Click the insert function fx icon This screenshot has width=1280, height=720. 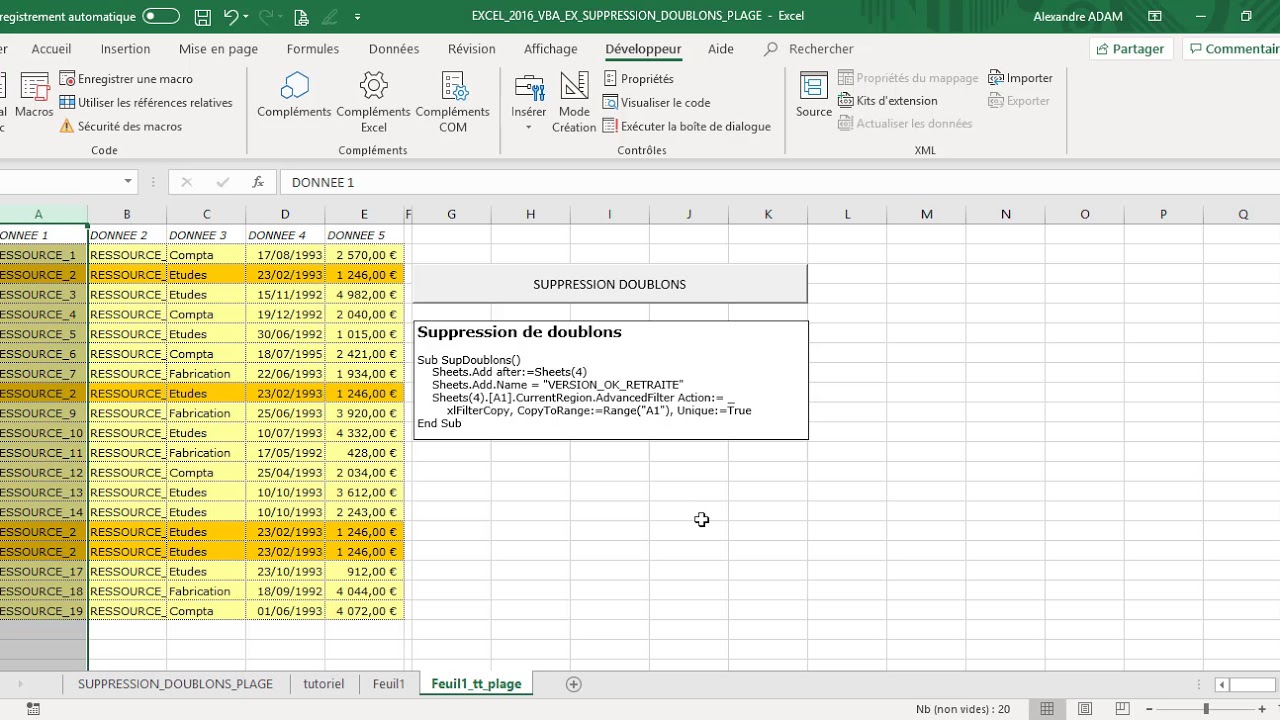coord(258,182)
